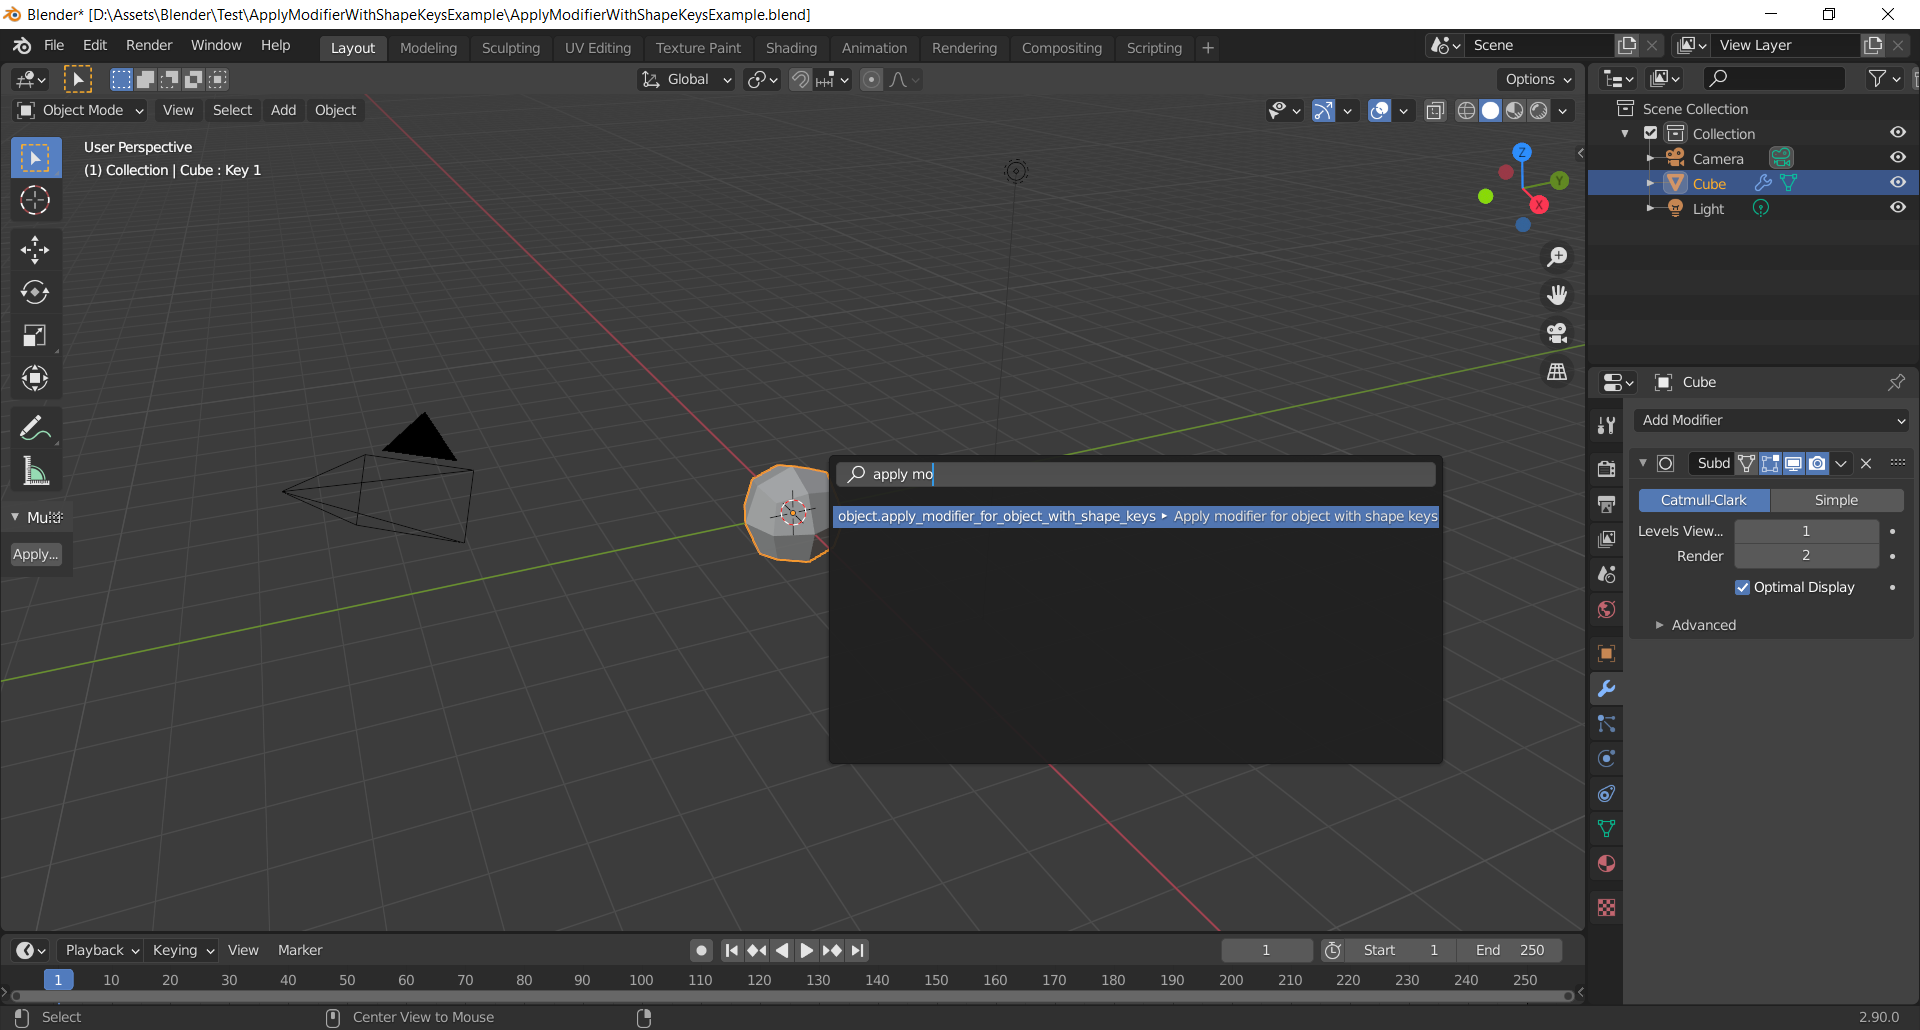Select Simple subdivision type
The image size is (1920, 1030).
1837,500
